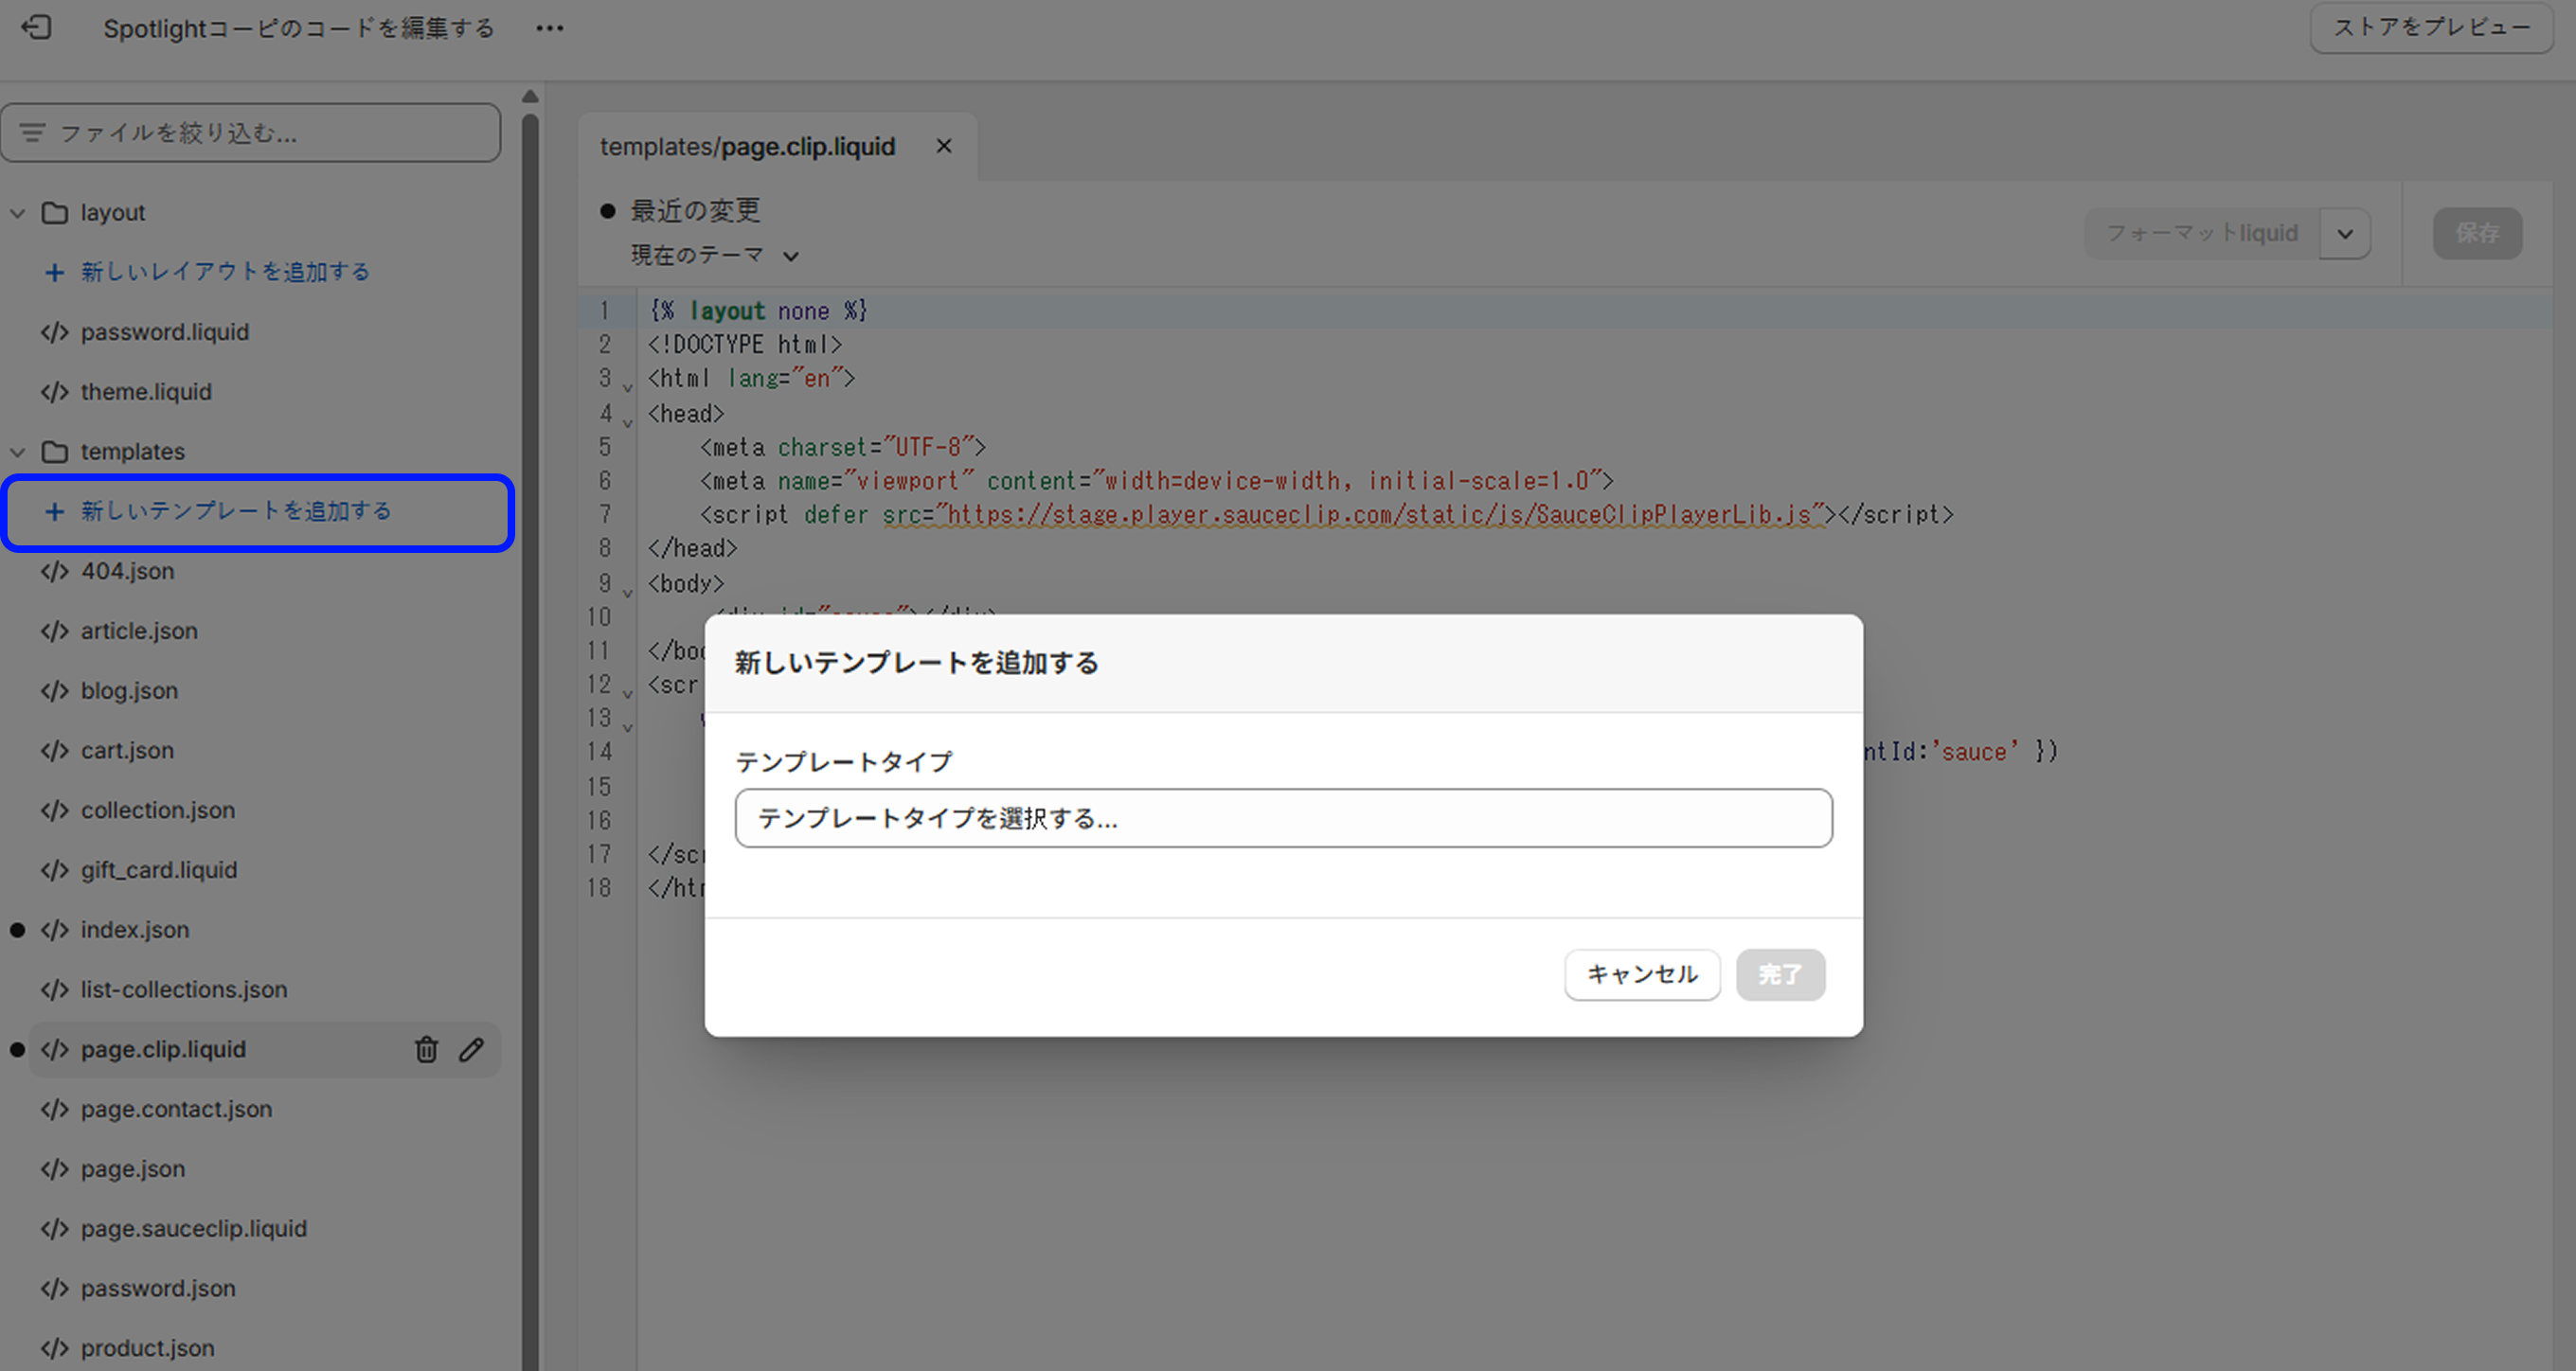Click the folder icon next to templates
This screenshot has height=1371, width=2576.
coord(54,452)
